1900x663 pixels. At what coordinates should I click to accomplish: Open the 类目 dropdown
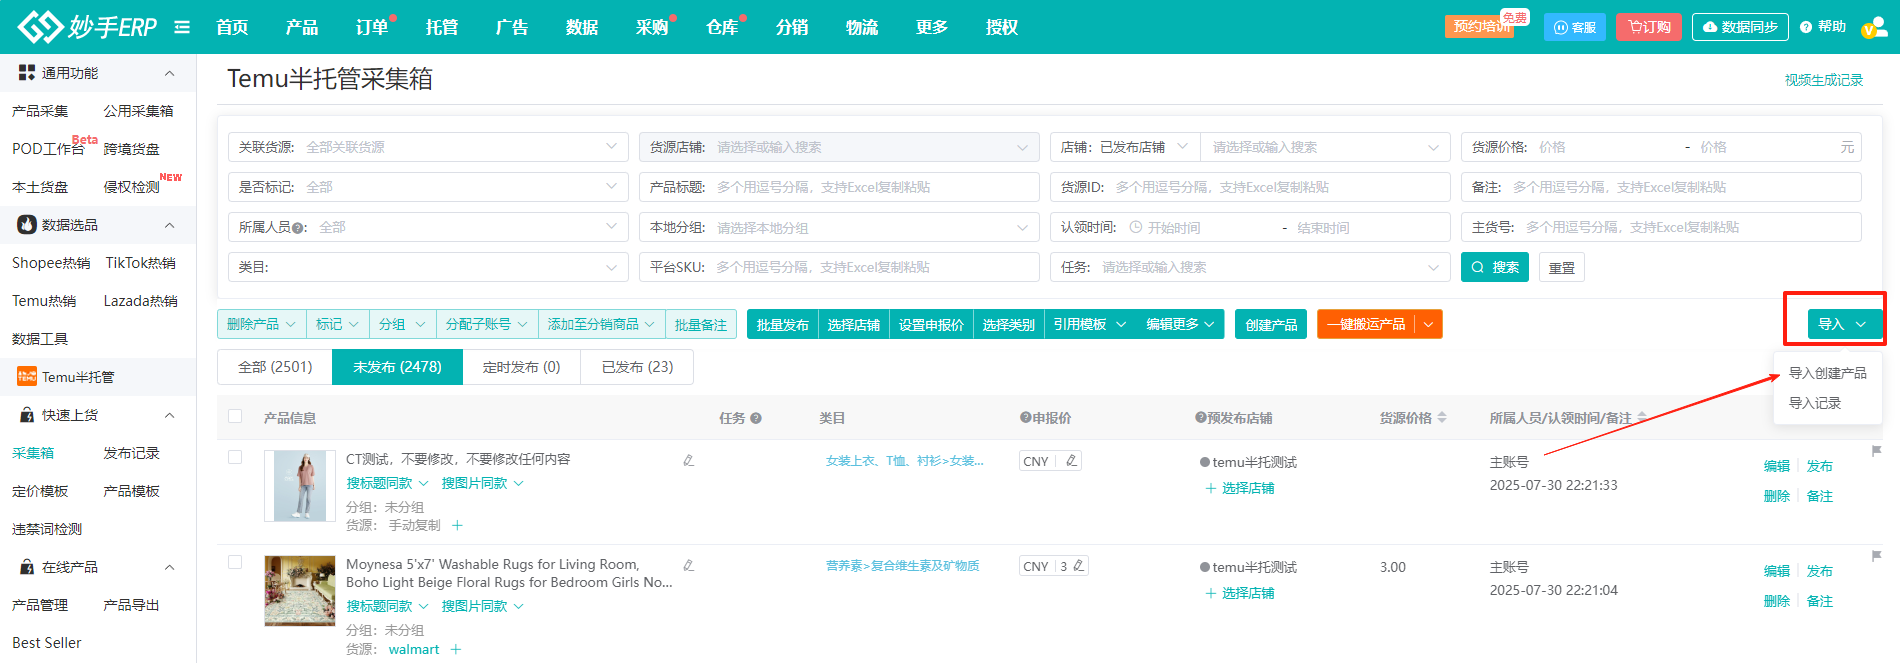[428, 267]
